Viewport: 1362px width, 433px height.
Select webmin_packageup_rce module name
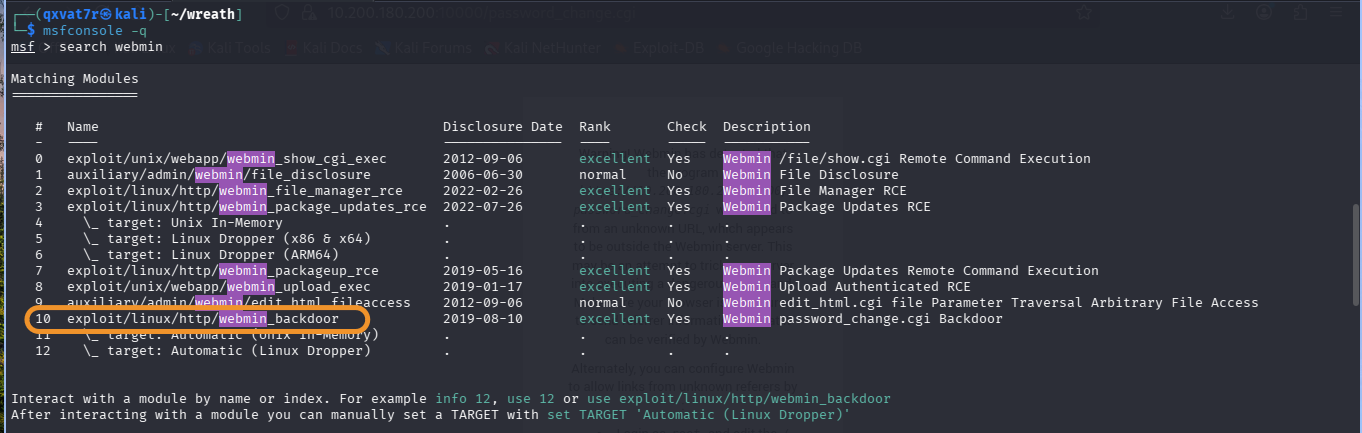tap(223, 271)
